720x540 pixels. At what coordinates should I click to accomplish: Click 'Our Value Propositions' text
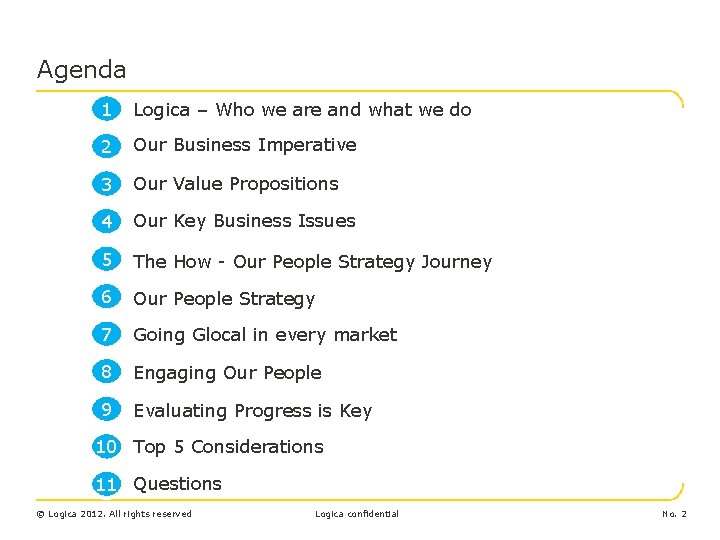(236, 184)
